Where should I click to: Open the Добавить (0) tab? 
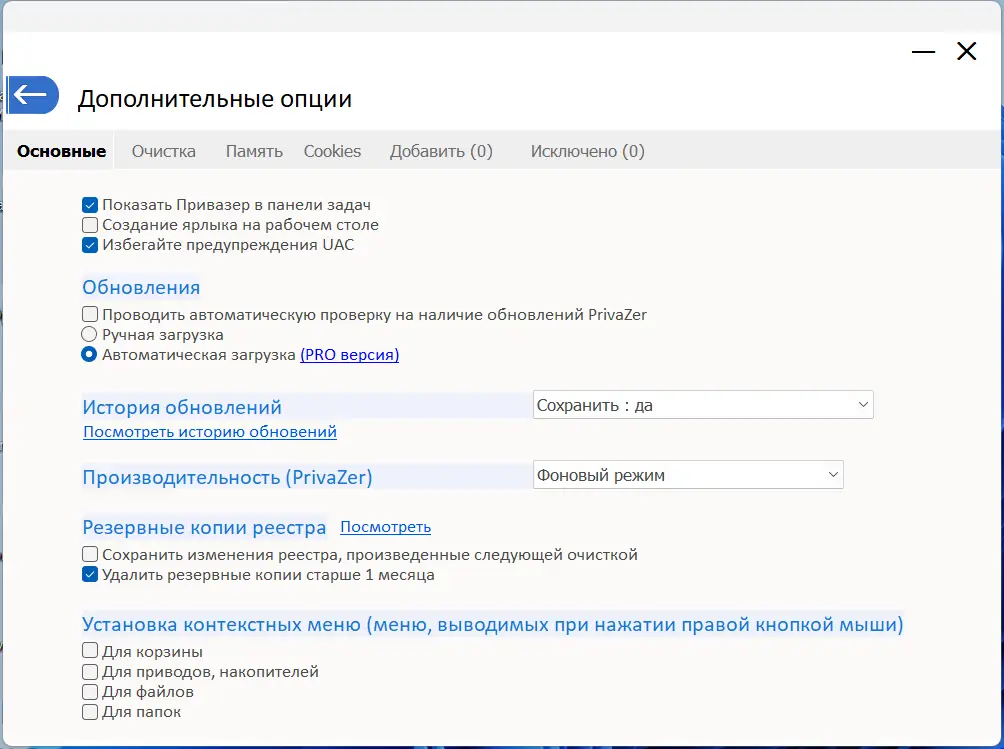(x=441, y=152)
